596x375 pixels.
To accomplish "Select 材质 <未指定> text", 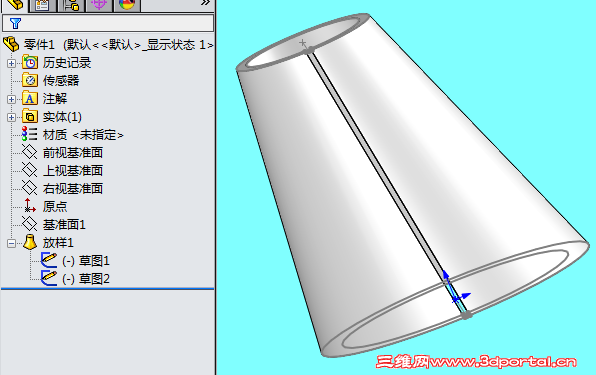I will (83, 135).
